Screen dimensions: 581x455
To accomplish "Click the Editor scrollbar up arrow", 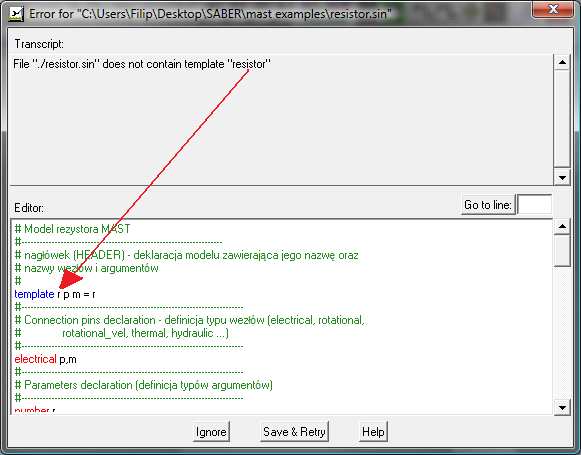I will 562,226.
